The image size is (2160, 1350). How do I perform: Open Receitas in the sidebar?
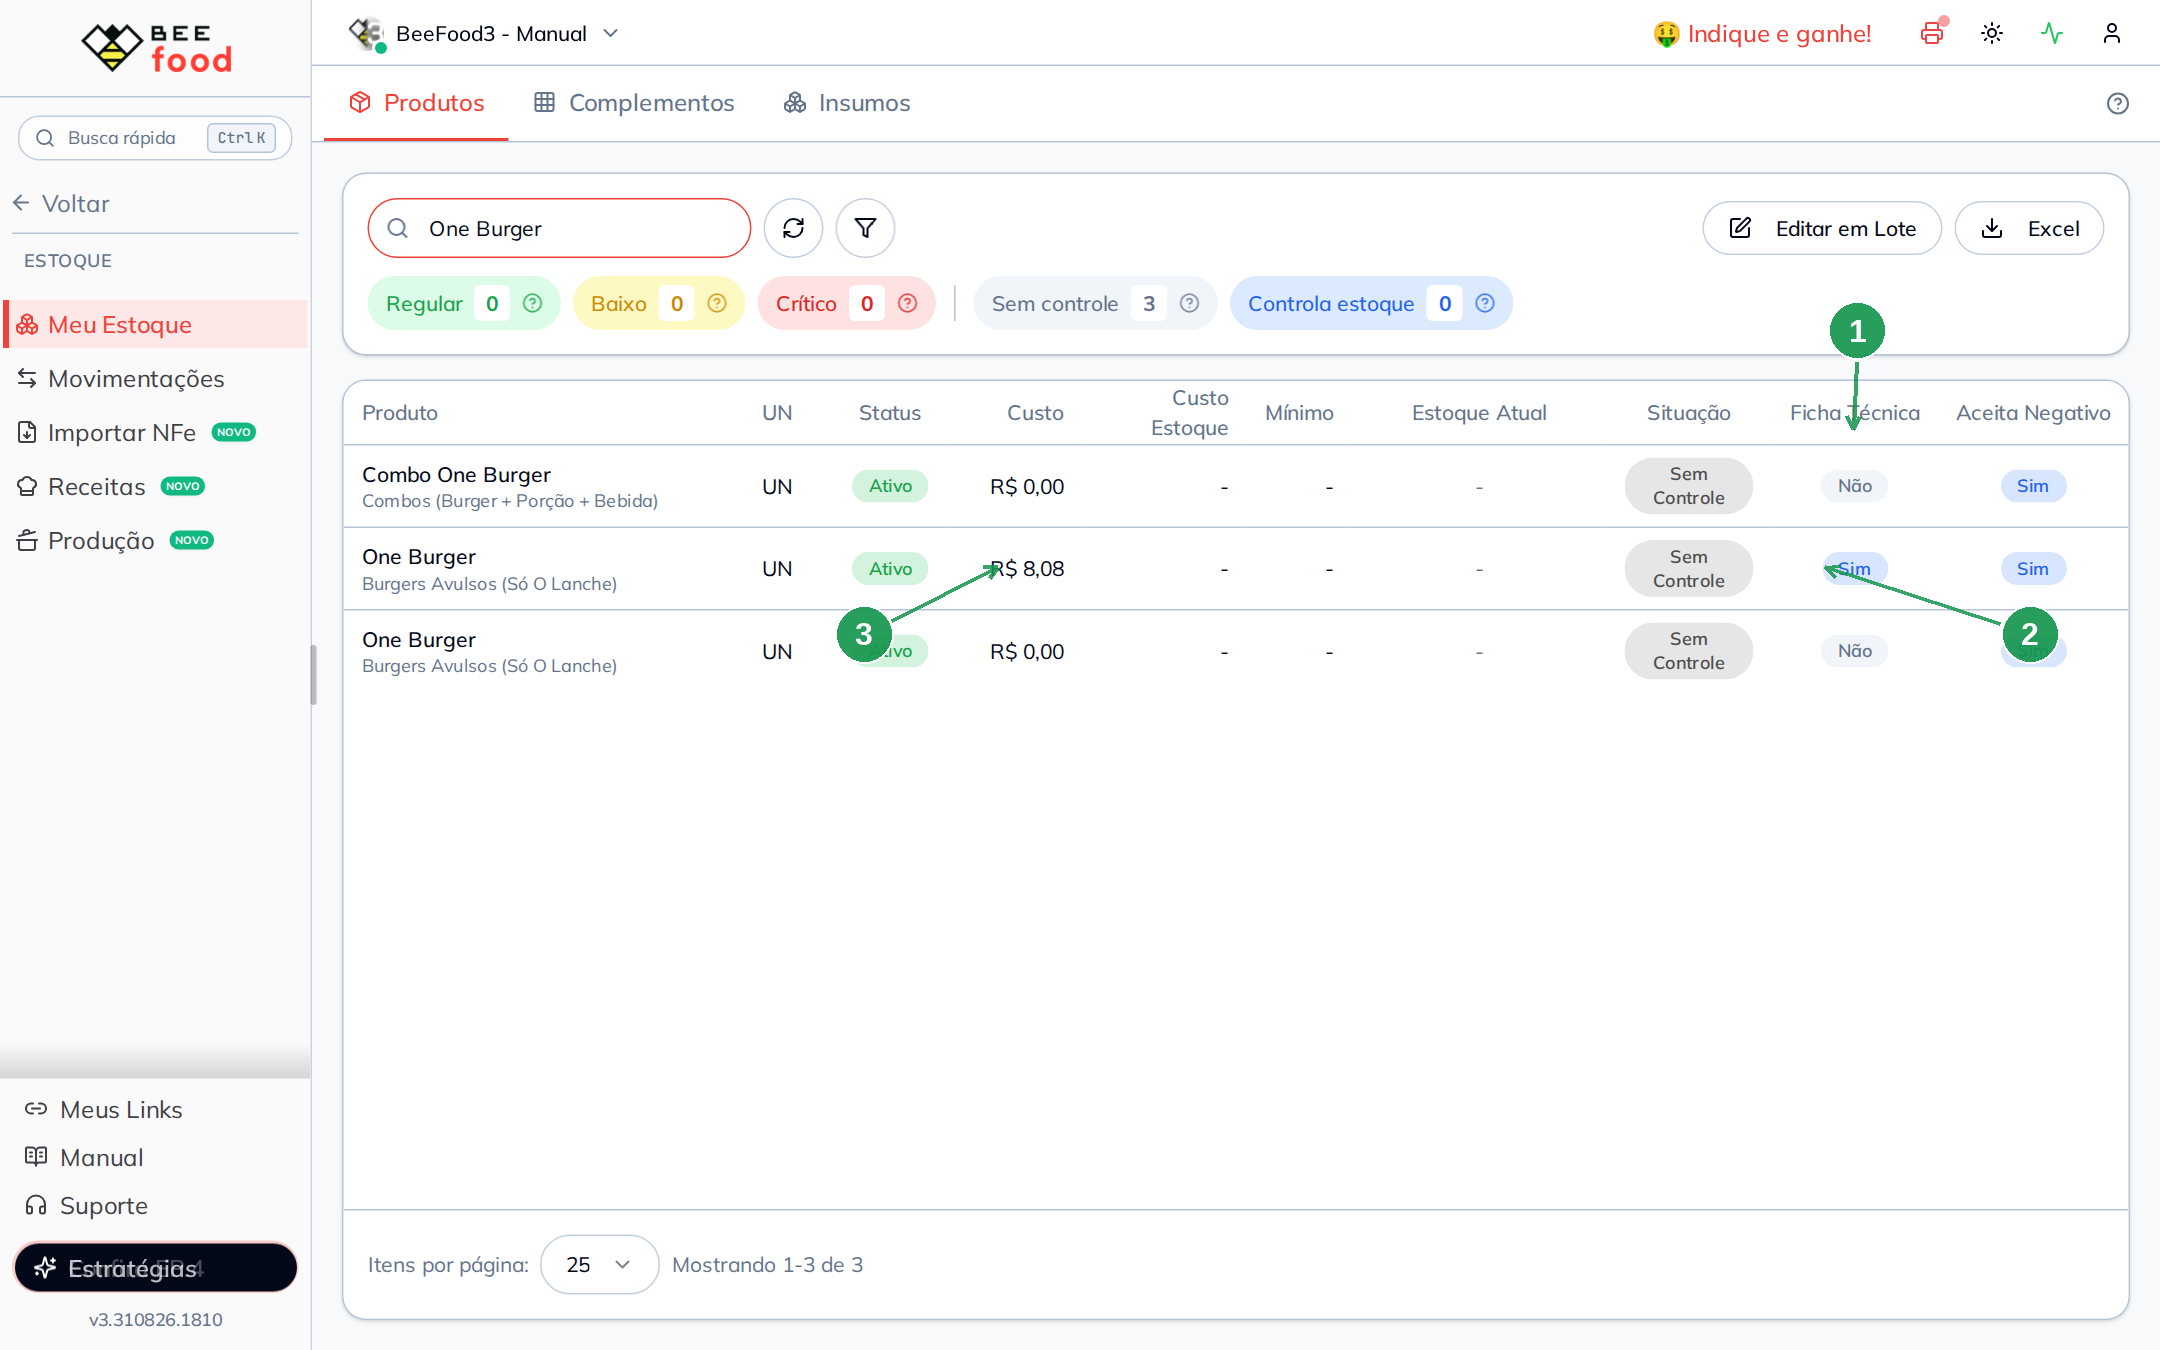tap(156, 486)
